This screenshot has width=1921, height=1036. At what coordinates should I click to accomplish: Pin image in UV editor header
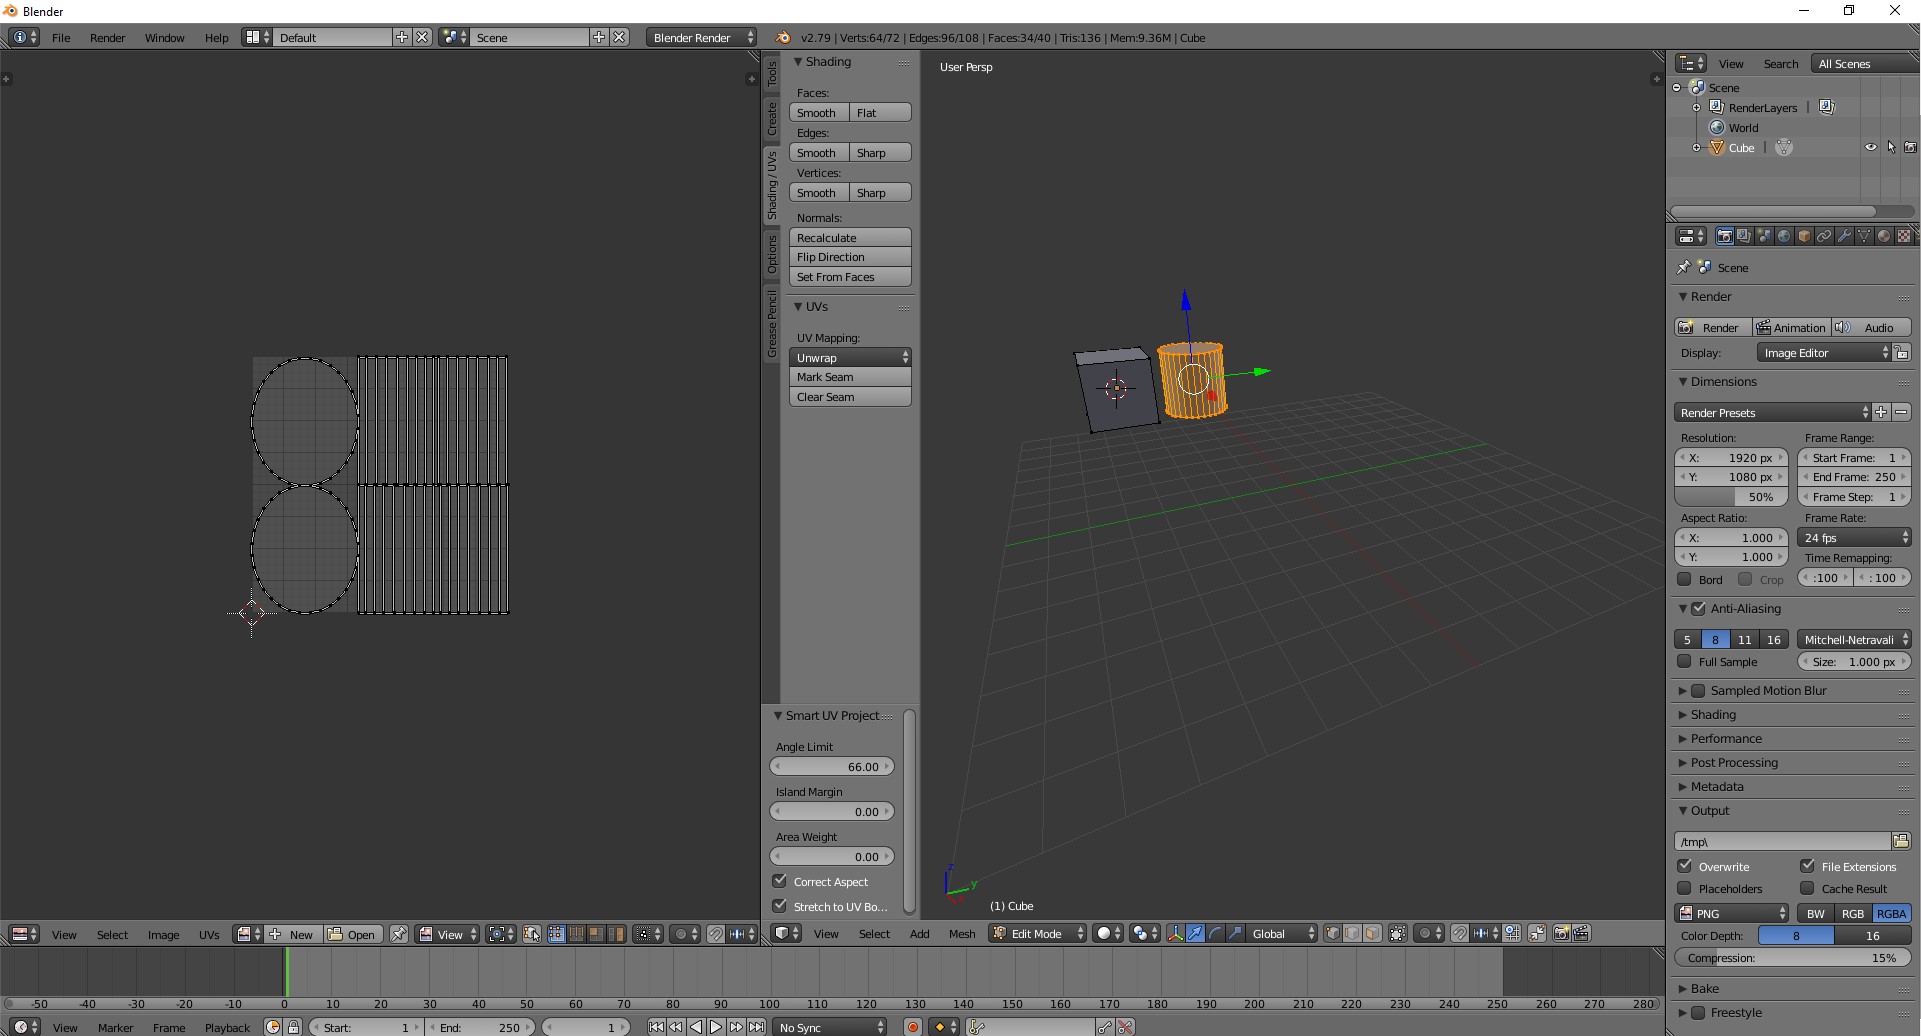[x=399, y=934]
